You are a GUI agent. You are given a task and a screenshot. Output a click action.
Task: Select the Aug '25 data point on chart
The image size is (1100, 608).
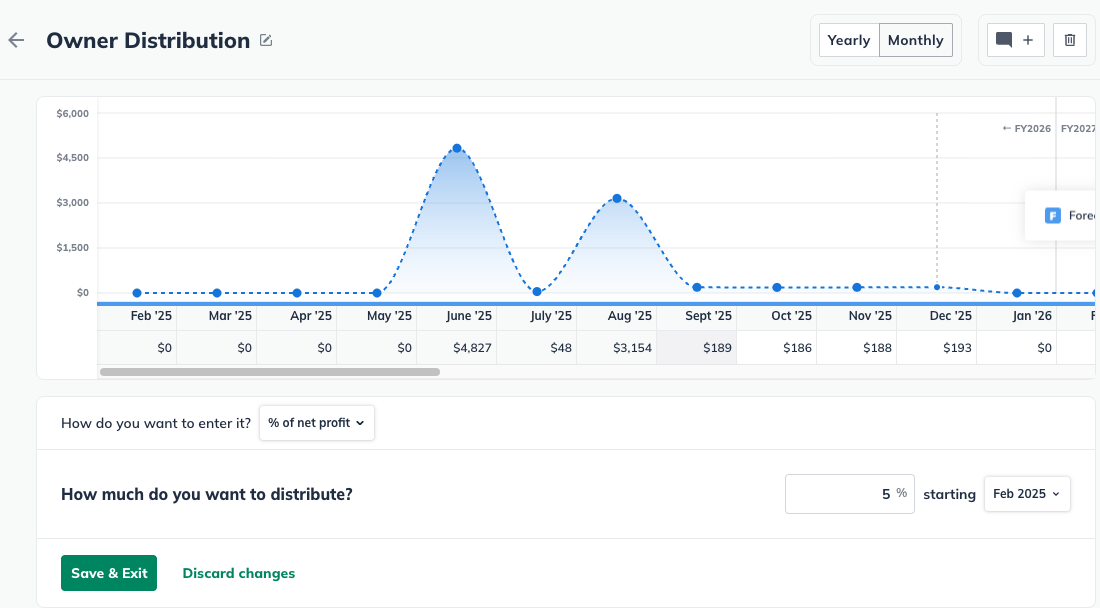617,198
